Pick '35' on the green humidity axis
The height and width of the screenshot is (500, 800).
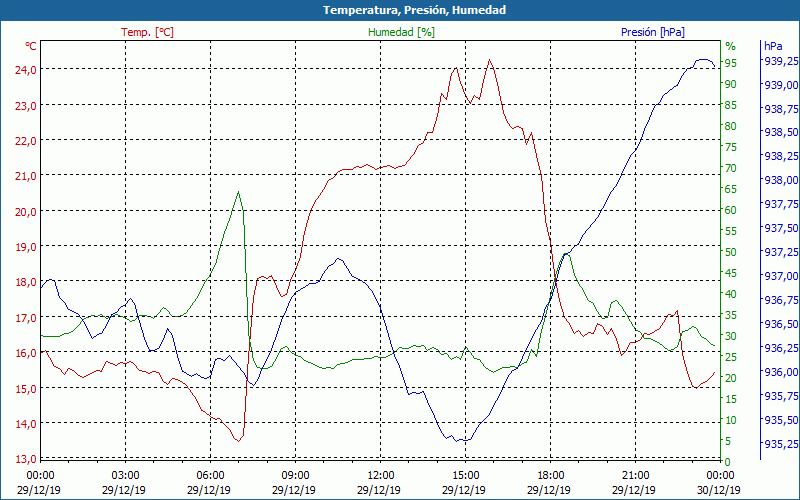click(x=731, y=315)
